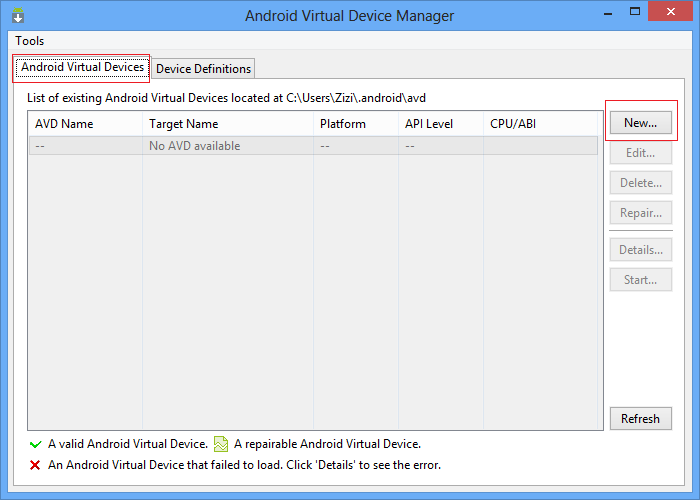Refresh the virtual device list
The height and width of the screenshot is (500, 700).
tap(640, 419)
